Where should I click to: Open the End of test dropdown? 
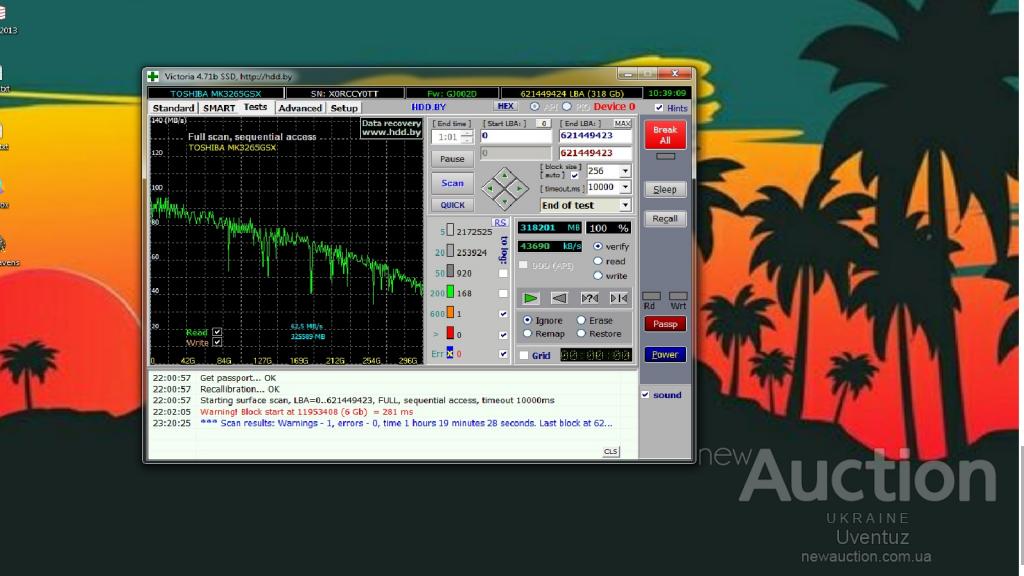[625, 205]
